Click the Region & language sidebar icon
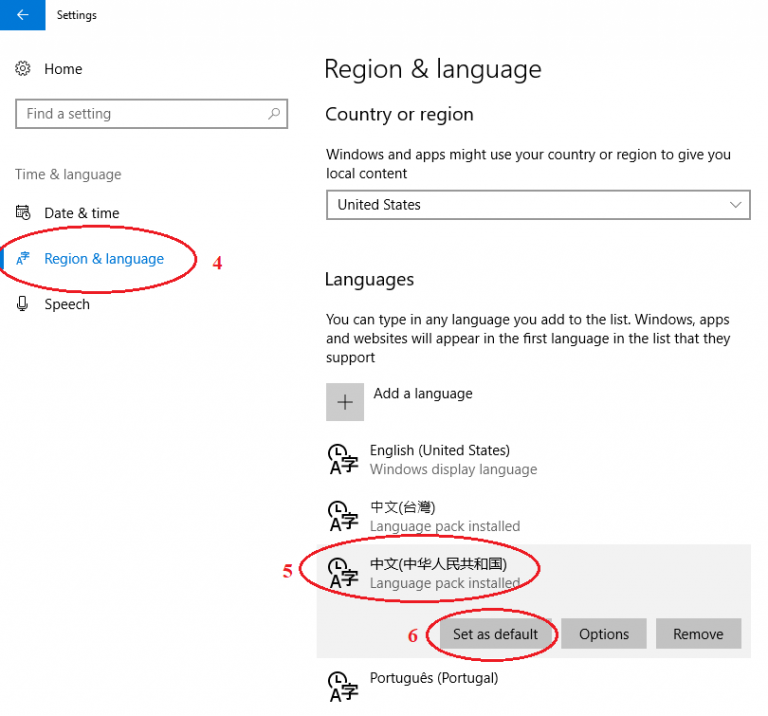The height and width of the screenshot is (716, 768). (x=23, y=259)
